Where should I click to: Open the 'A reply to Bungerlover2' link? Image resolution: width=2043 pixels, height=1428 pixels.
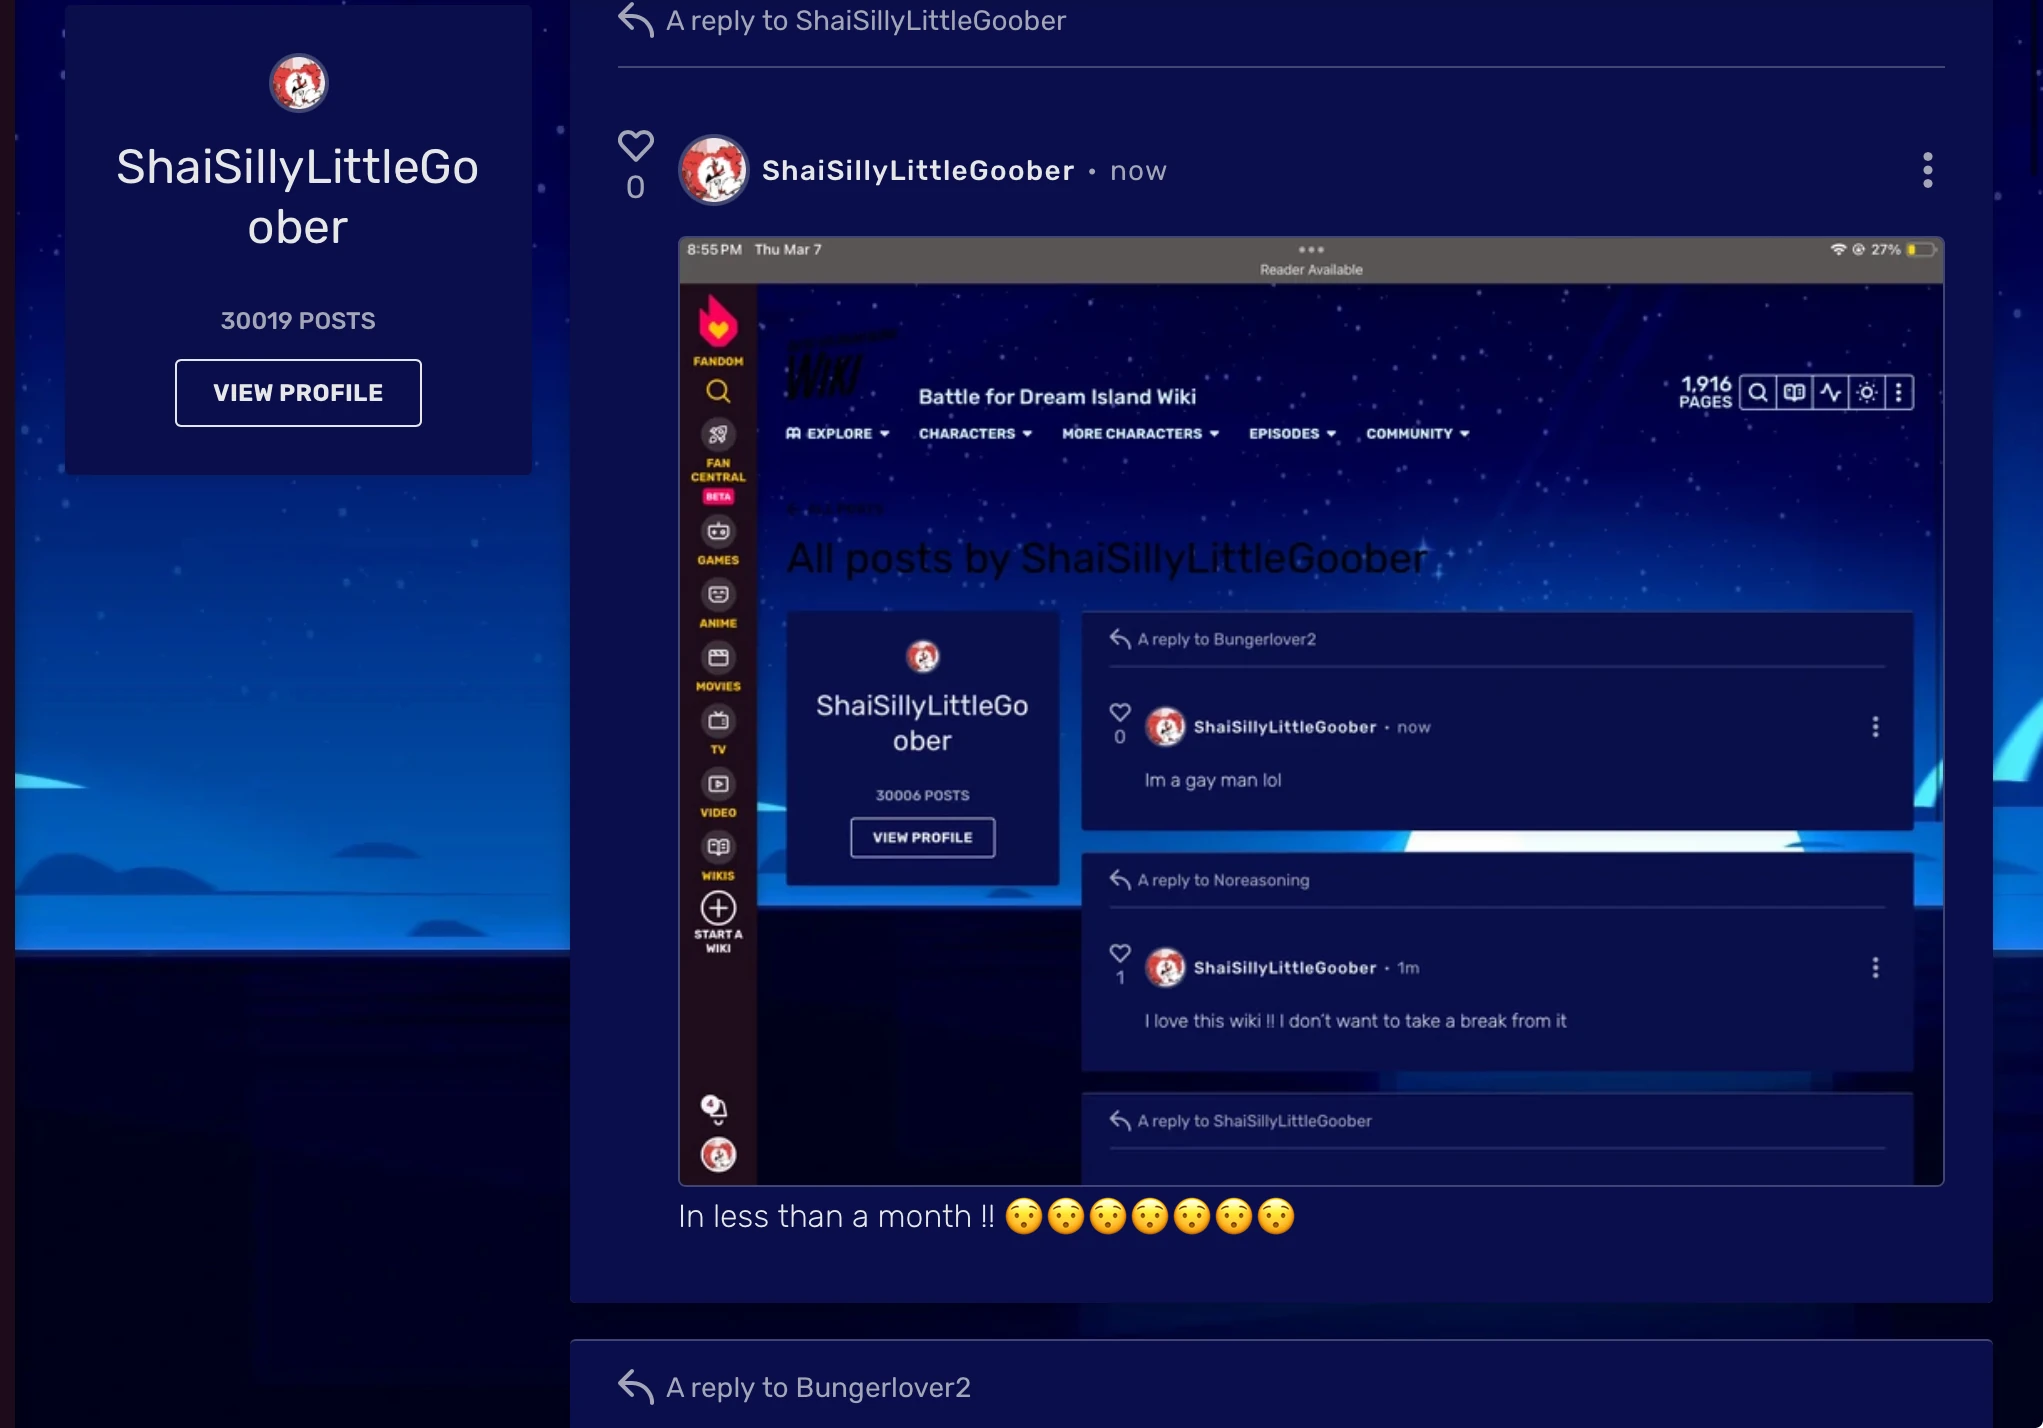tap(818, 1387)
